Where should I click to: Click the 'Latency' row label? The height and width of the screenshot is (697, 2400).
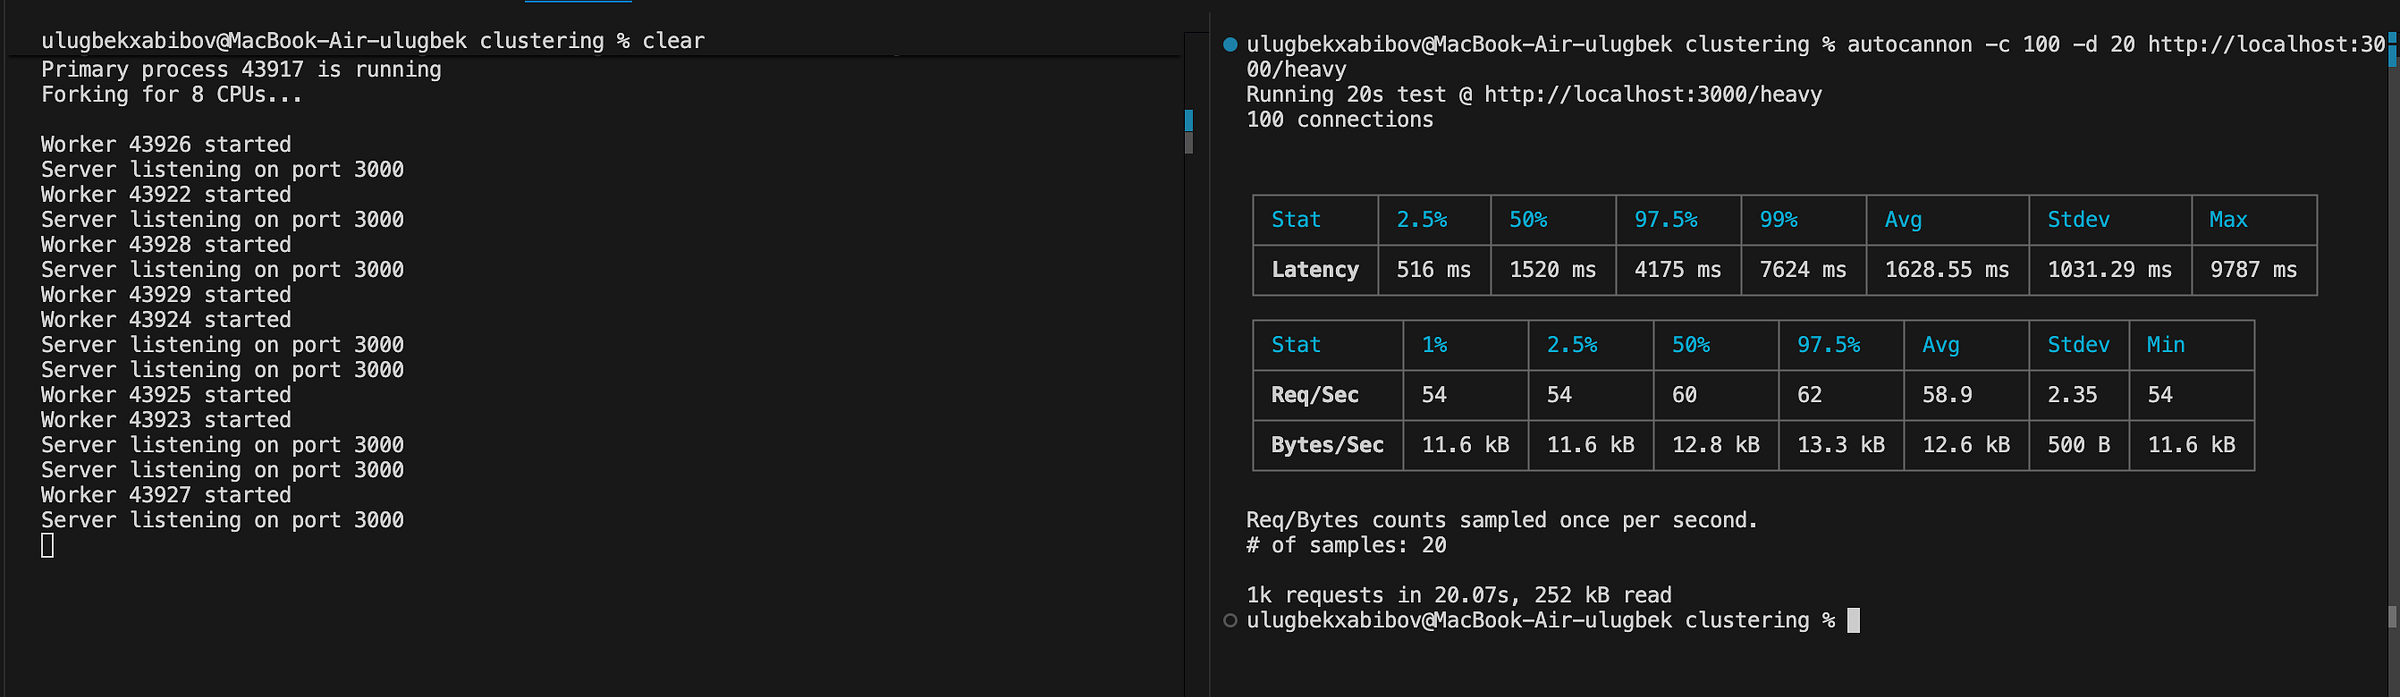click(1315, 270)
